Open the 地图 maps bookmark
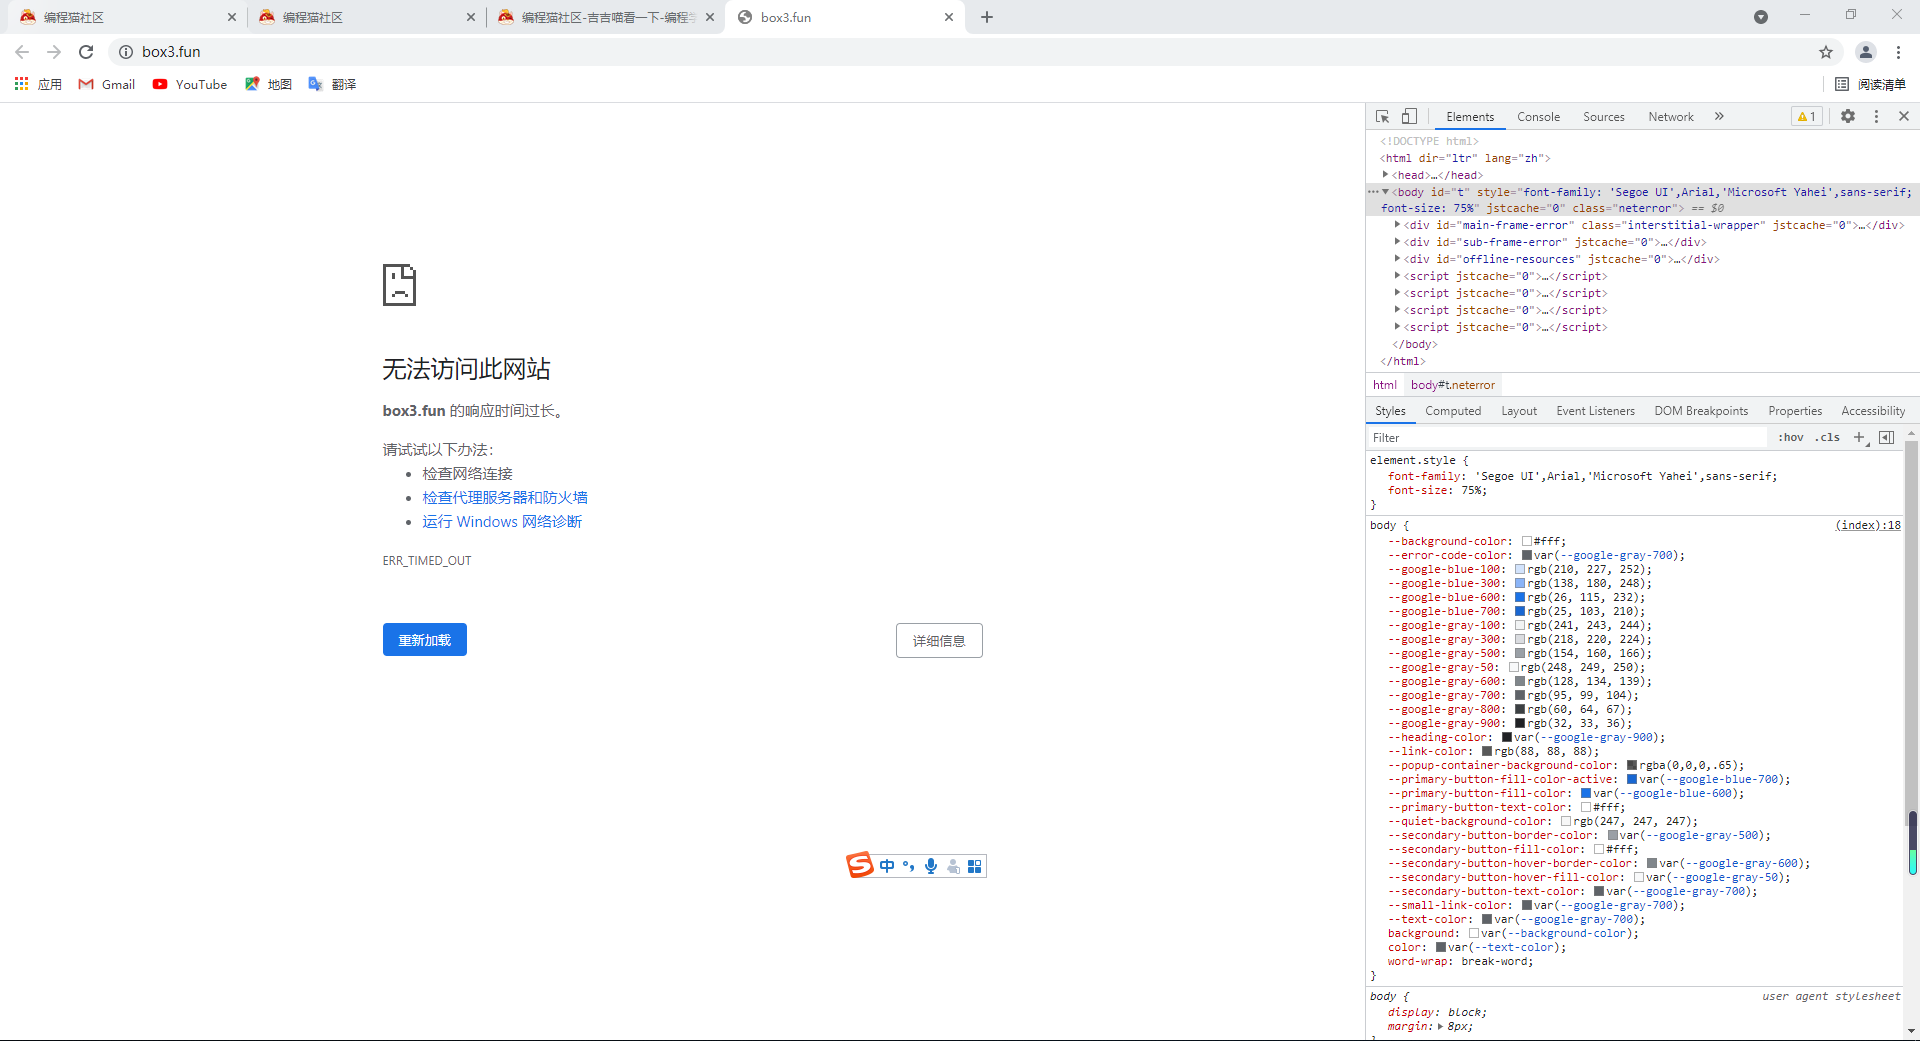Image resolution: width=1920 pixels, height=1041 pixels. (x=268, y=85)
